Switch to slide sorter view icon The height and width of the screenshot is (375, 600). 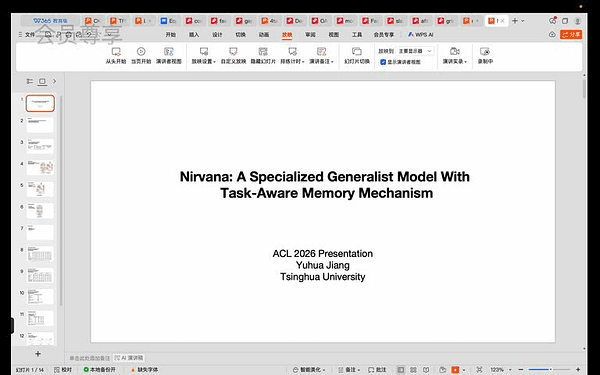point(413,370)
